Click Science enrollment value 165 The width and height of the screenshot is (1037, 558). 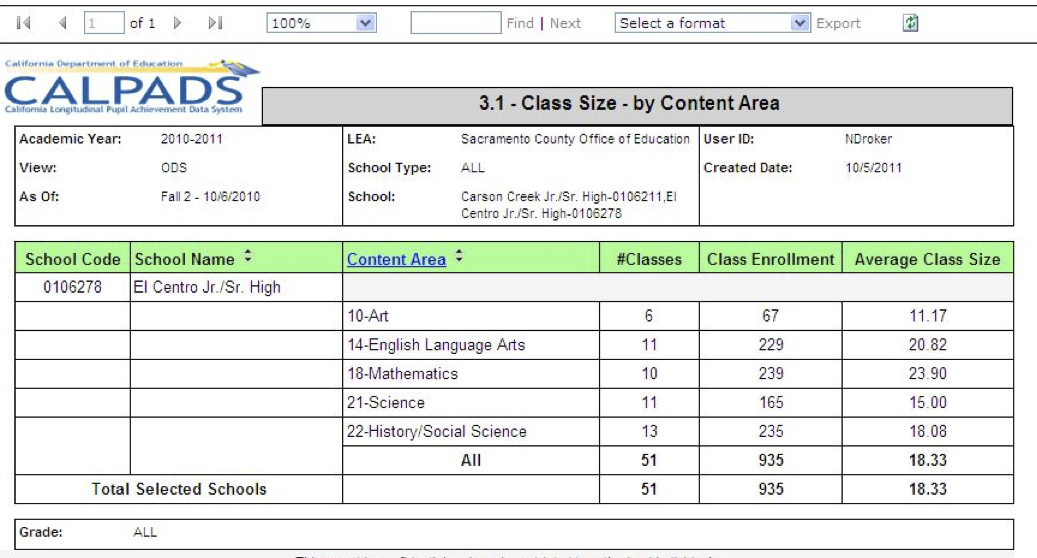point(770,403)
